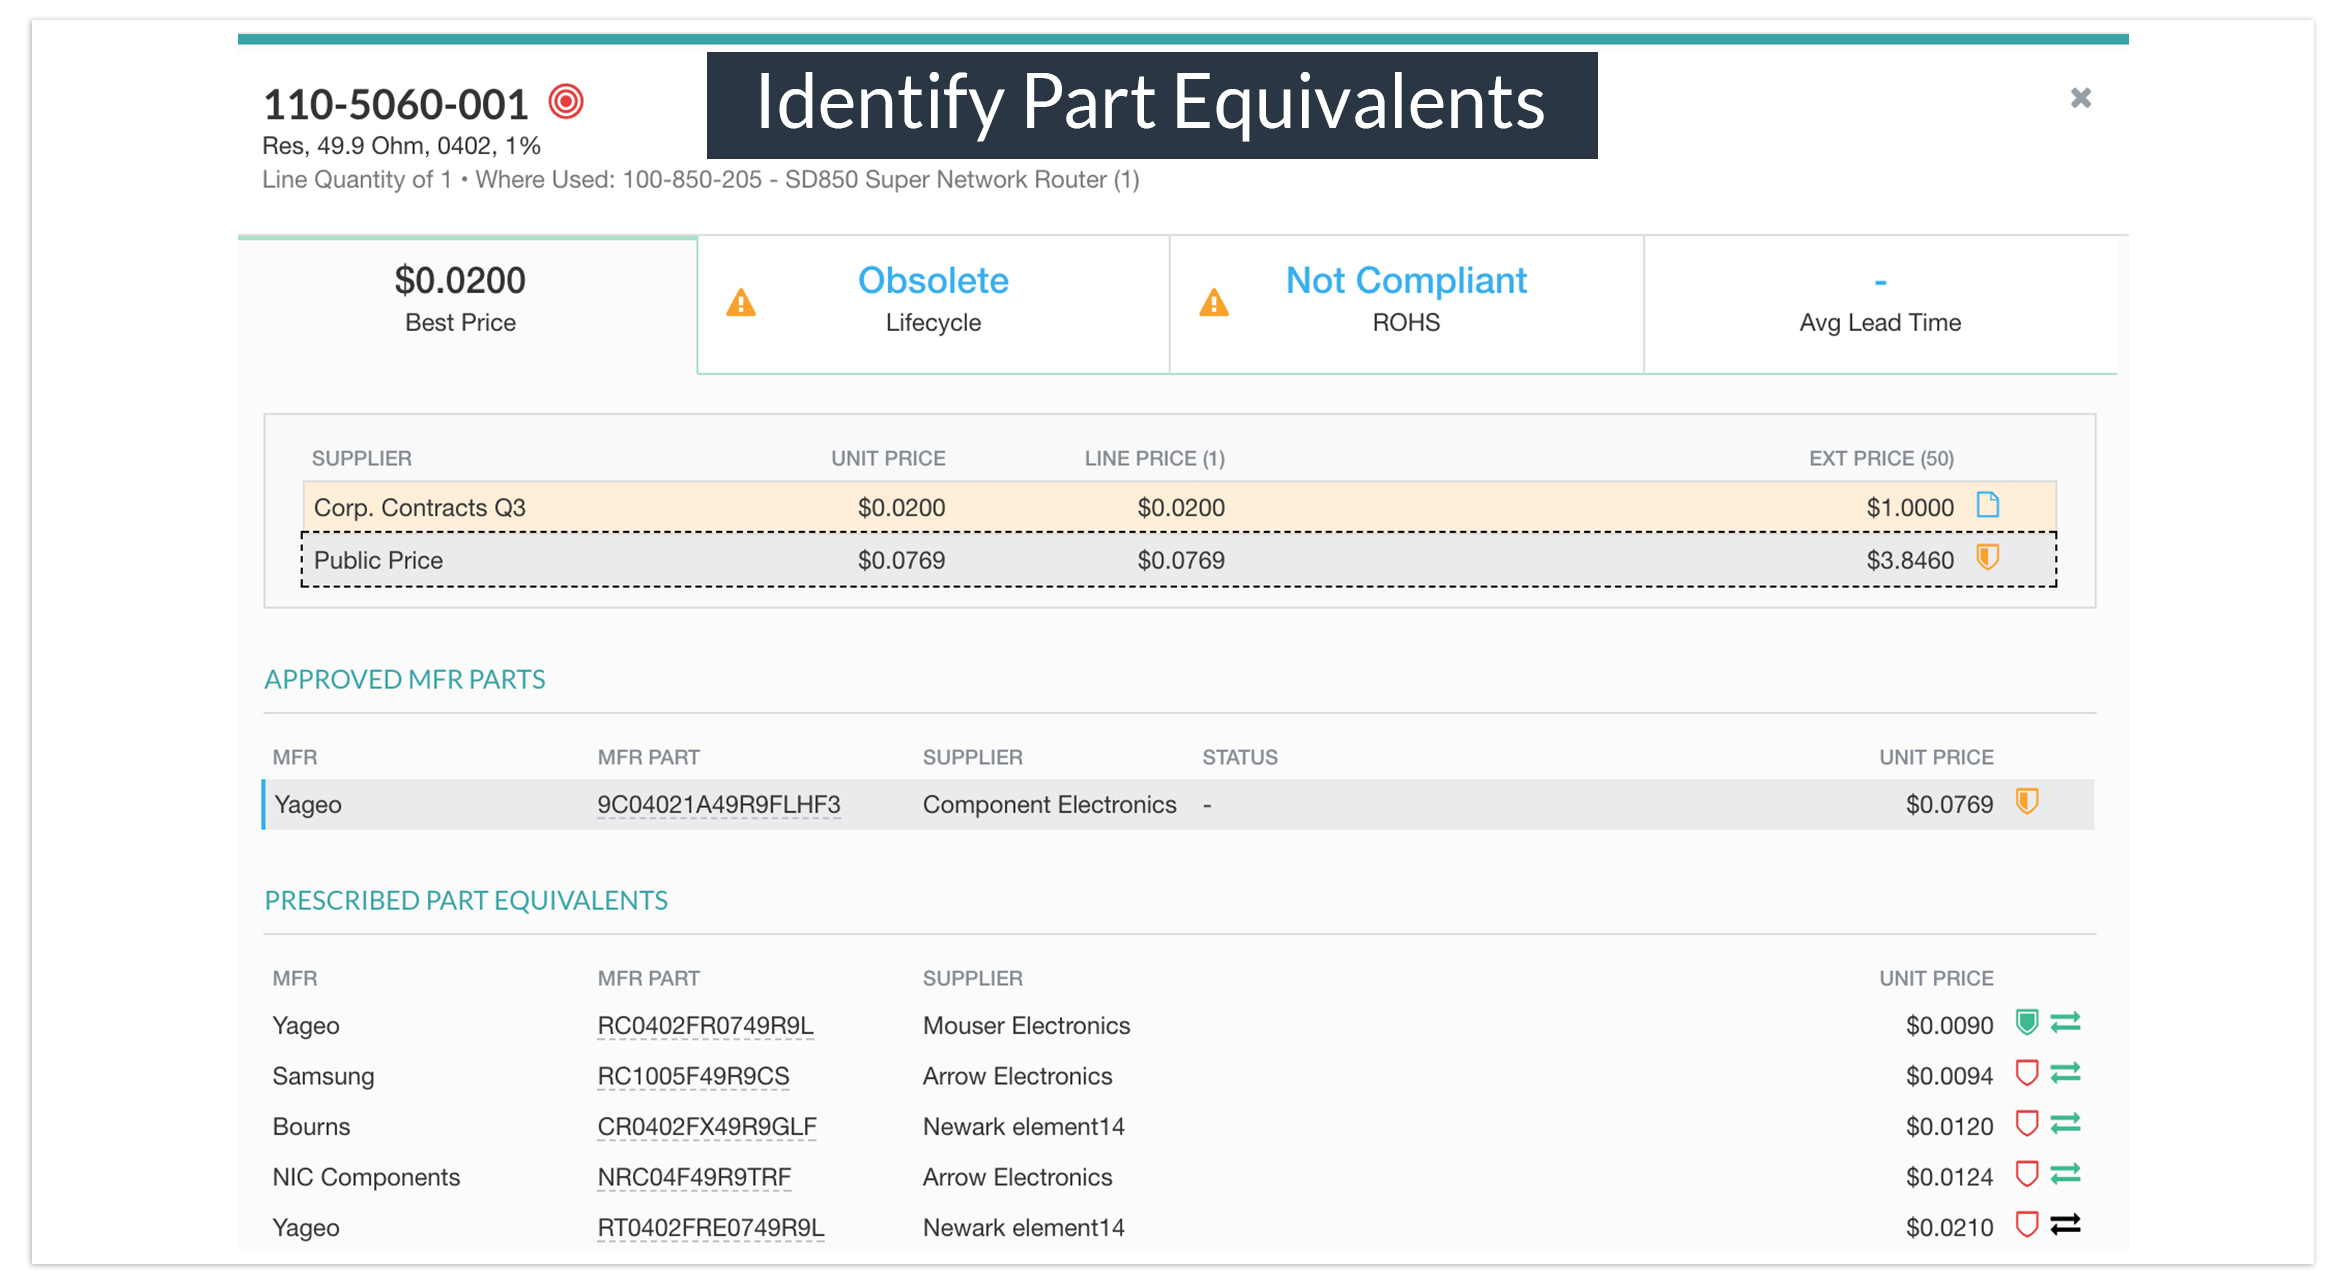Click red shield icon on RT0402FRE0749R9L row

[x=2027, y=1224]
